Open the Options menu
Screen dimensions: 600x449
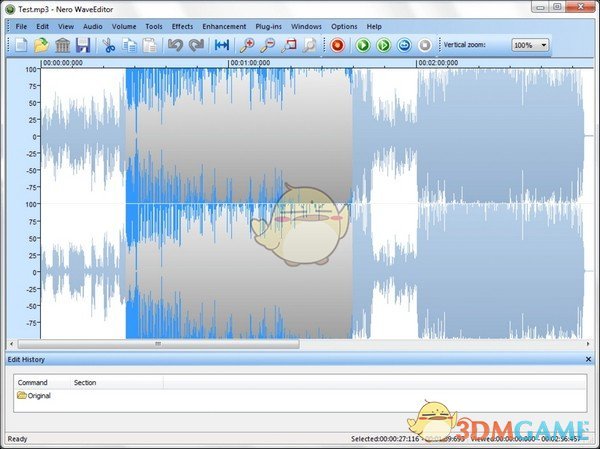pyautogui.click(x=344, y=26)
